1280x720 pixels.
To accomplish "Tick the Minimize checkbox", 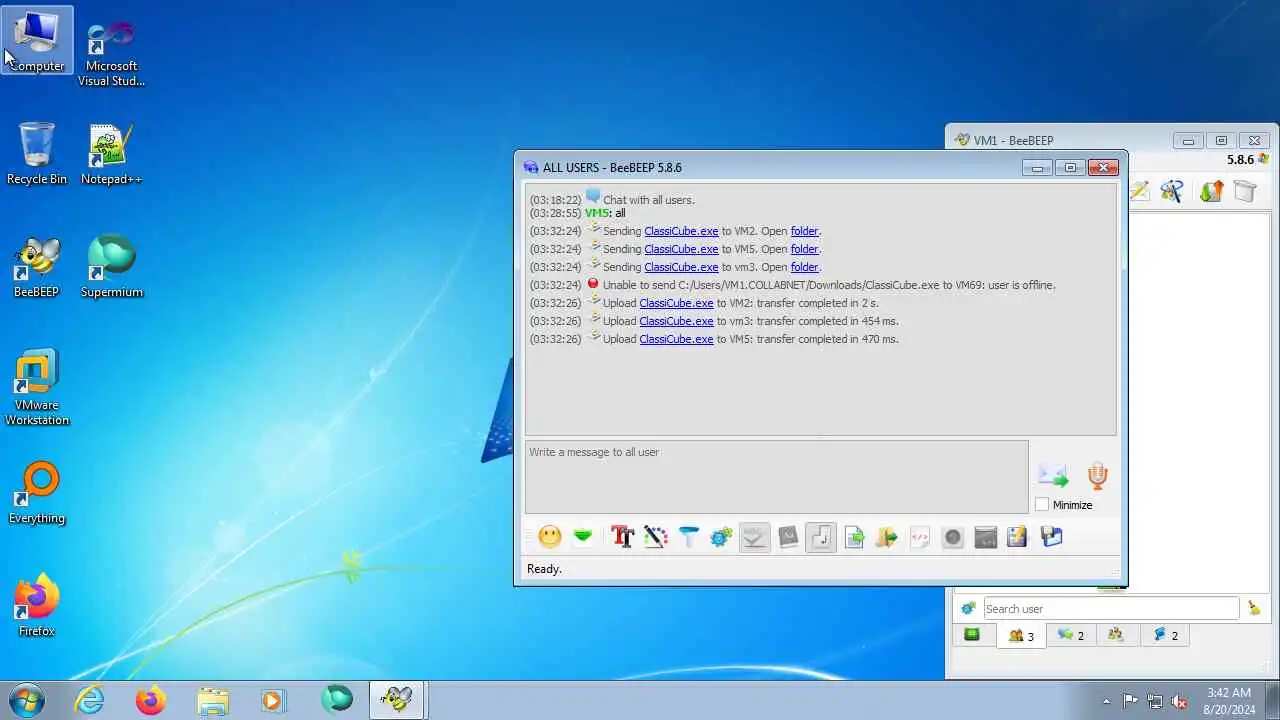I will coord(1042,505).
